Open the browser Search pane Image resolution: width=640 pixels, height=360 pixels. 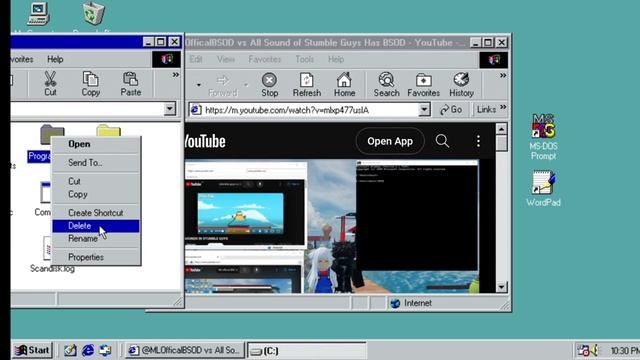point(386,84)
